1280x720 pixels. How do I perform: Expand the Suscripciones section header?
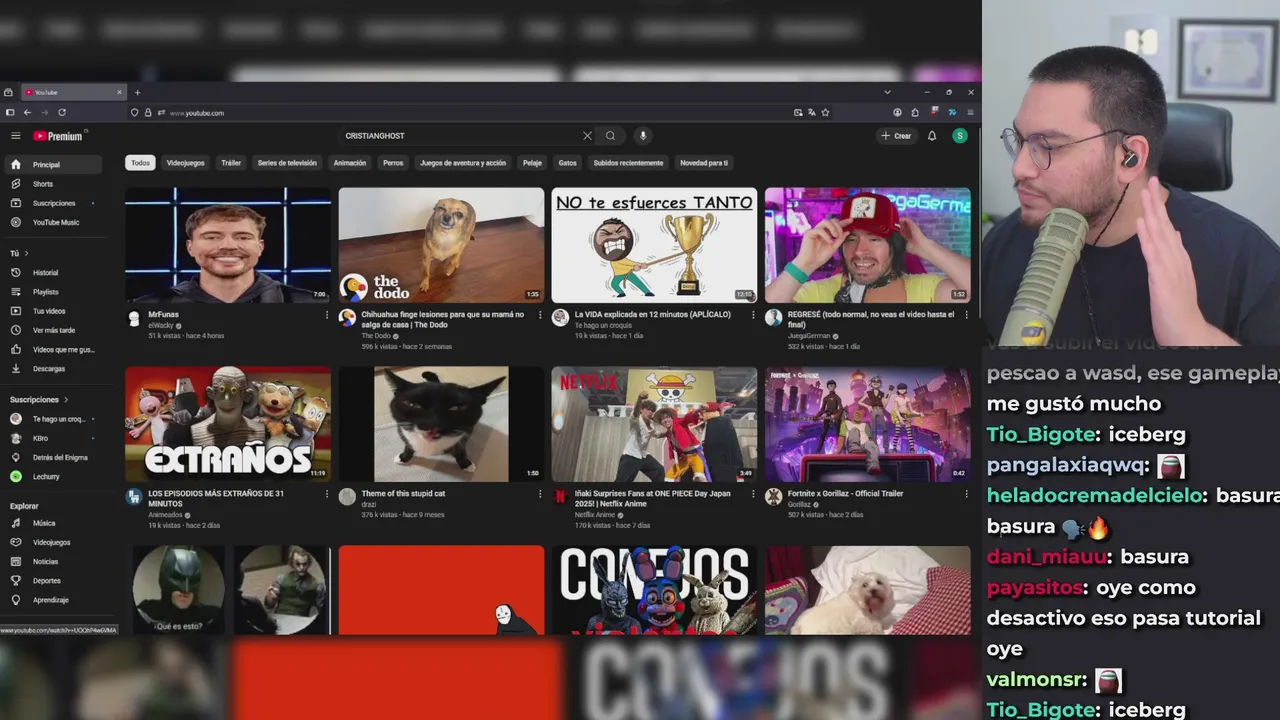(40, 399)
